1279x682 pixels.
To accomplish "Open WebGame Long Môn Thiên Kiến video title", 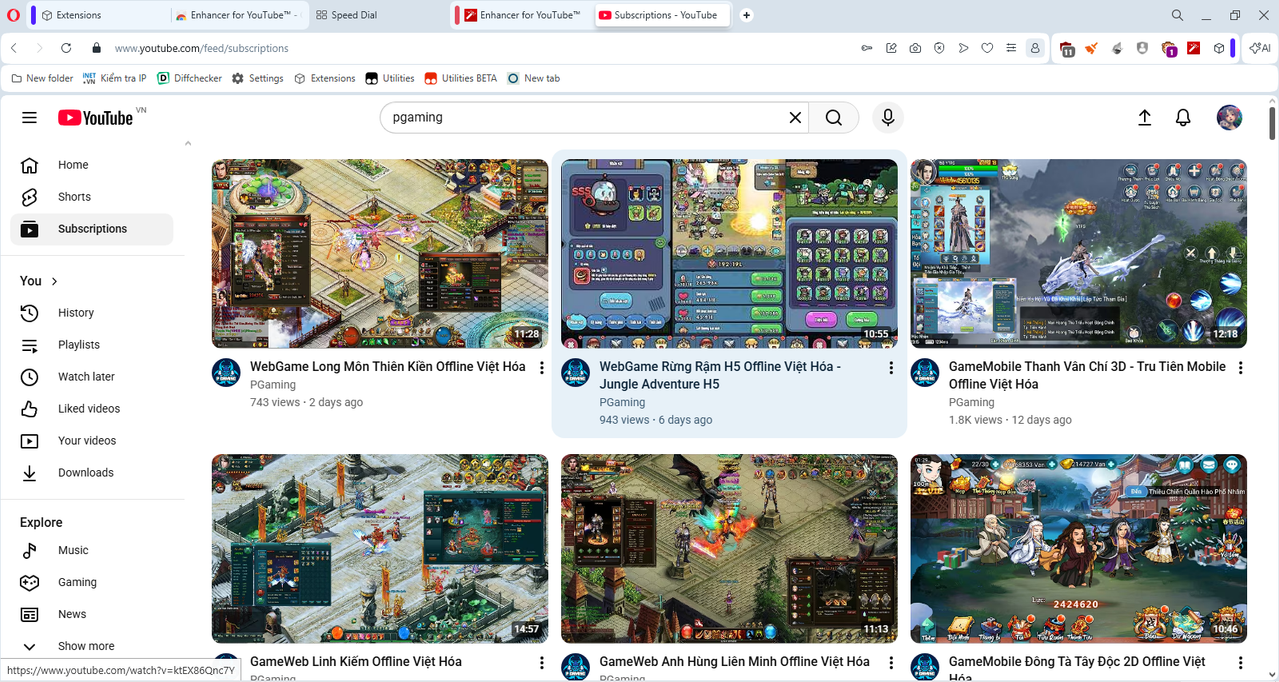I will point(388,367).
